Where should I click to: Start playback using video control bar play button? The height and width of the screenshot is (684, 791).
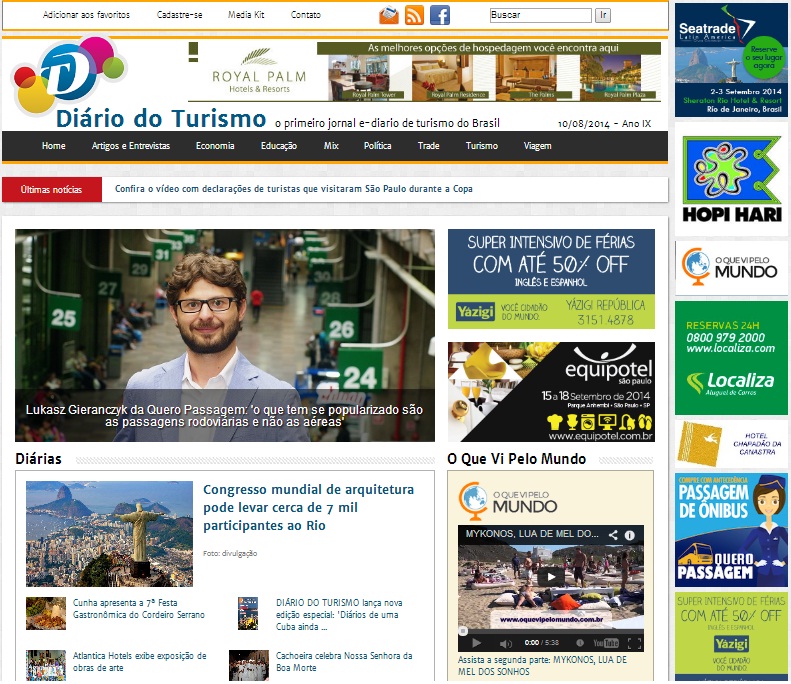click(476, 643)
